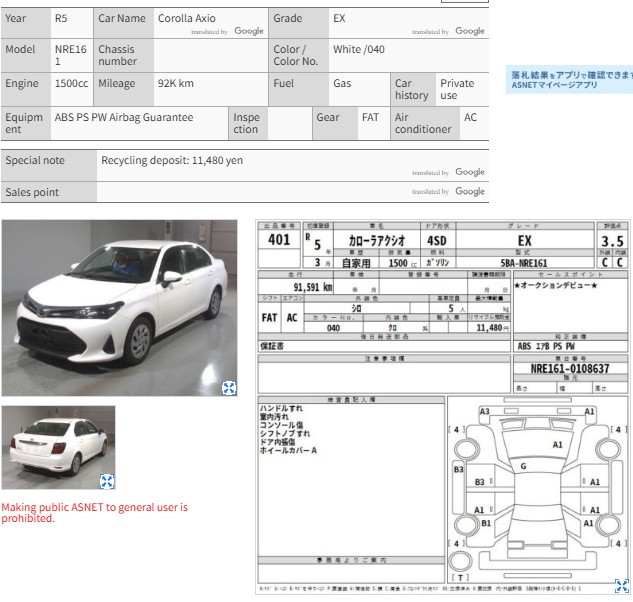Select the '1500cc' engine value
The height and width of the screenshot is (602, 633).
[x=71, y=83]
